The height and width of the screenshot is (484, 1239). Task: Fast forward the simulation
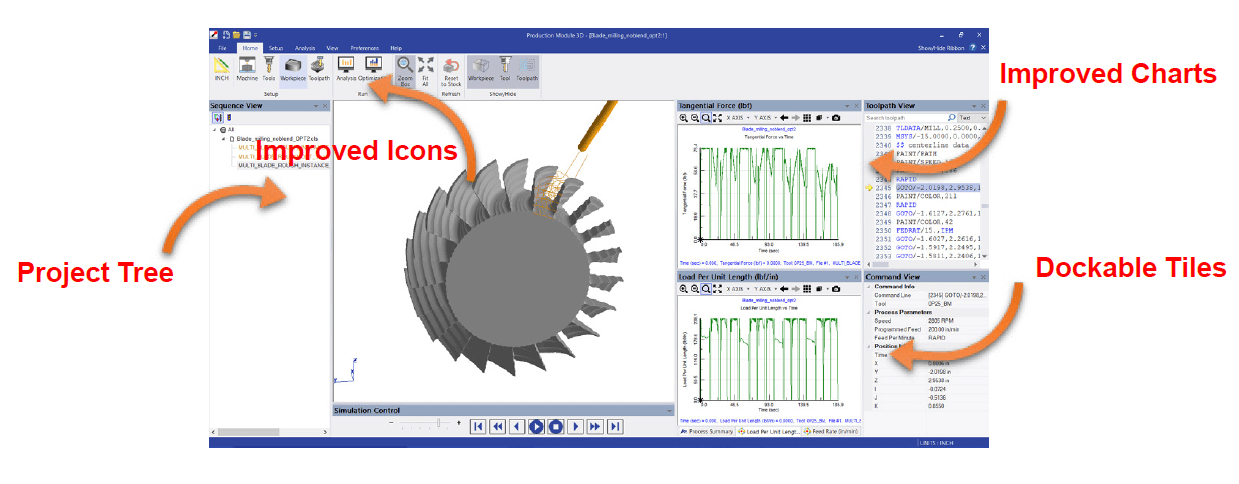[x=595, y=426]
